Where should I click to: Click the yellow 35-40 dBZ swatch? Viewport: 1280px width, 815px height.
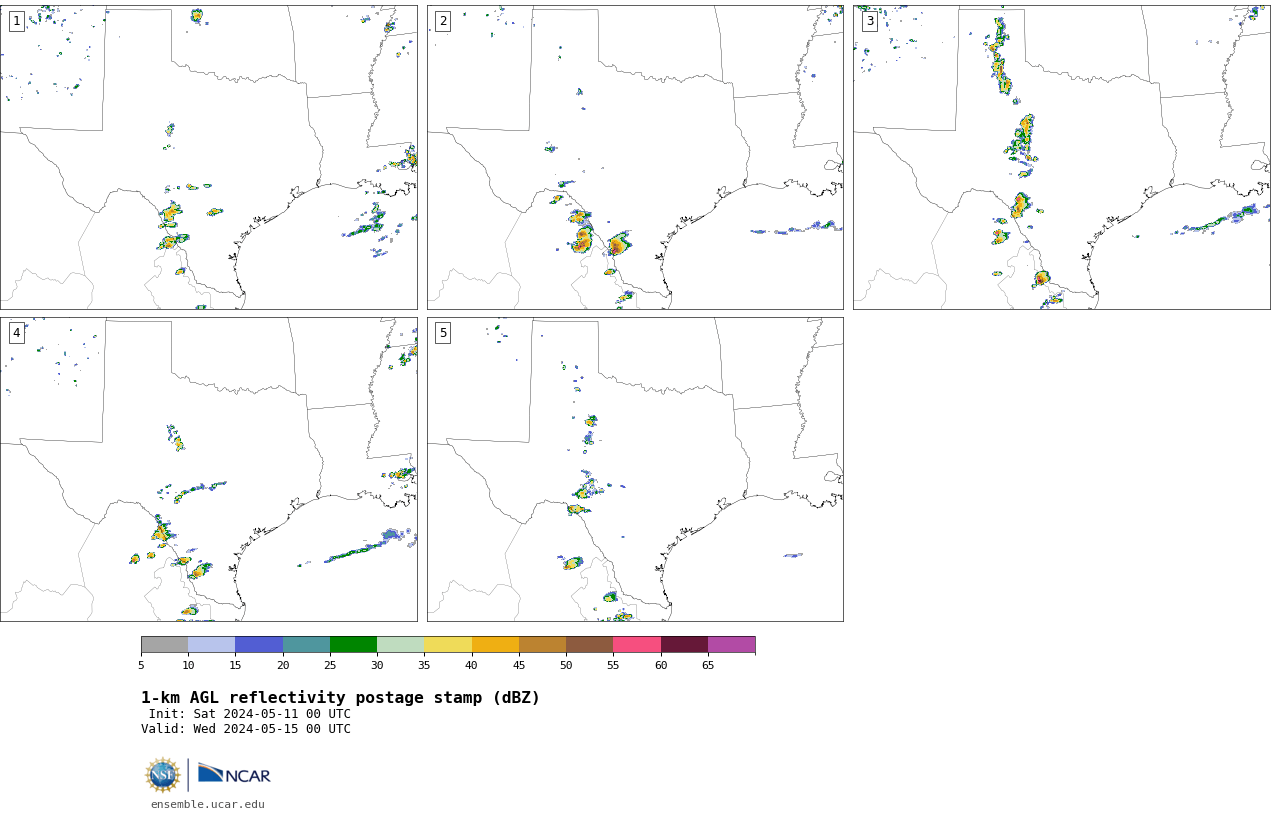[x=448, y=644]
